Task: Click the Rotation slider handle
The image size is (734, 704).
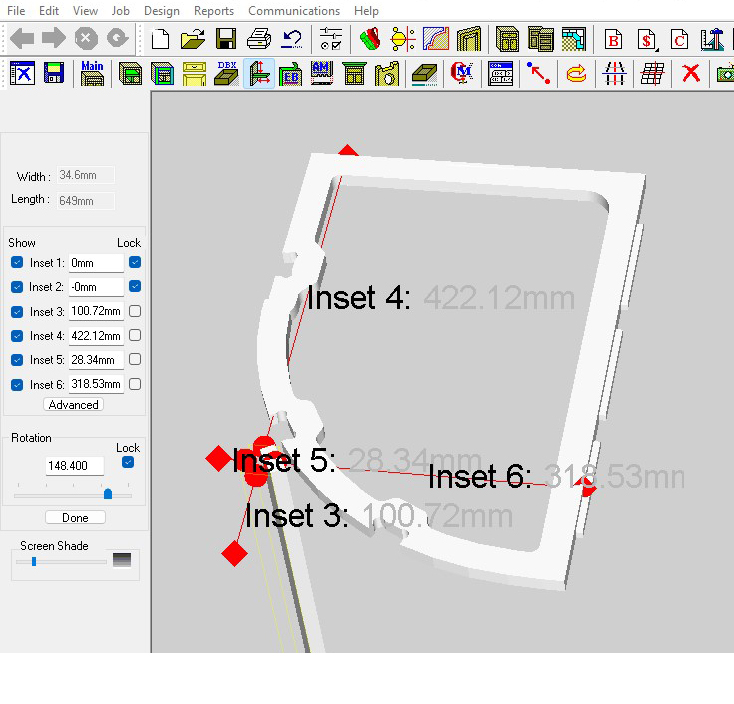Action: coord(108,493)
